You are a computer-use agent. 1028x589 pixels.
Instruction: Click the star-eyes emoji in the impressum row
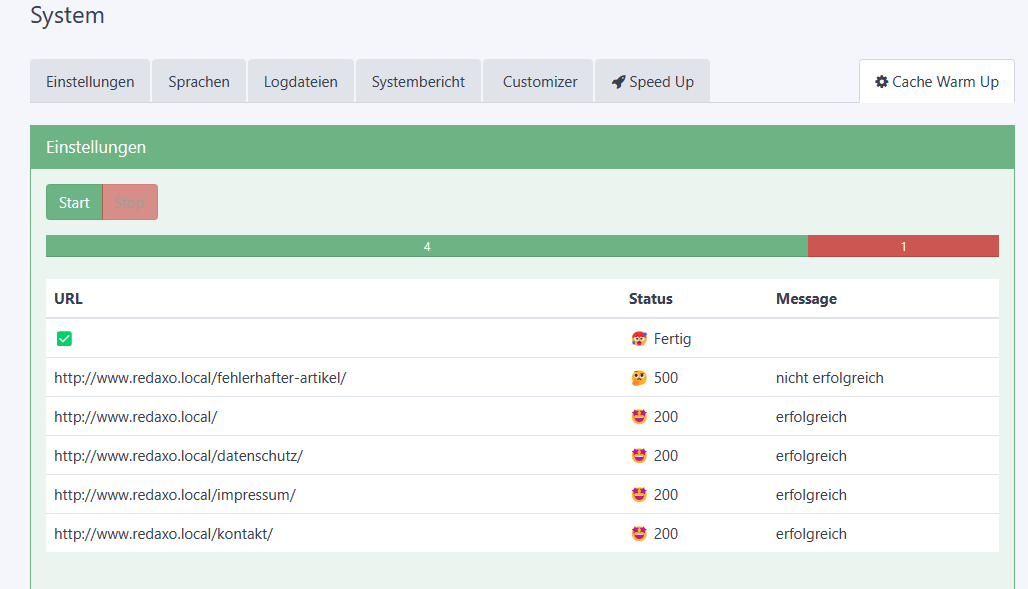[639, 495]
